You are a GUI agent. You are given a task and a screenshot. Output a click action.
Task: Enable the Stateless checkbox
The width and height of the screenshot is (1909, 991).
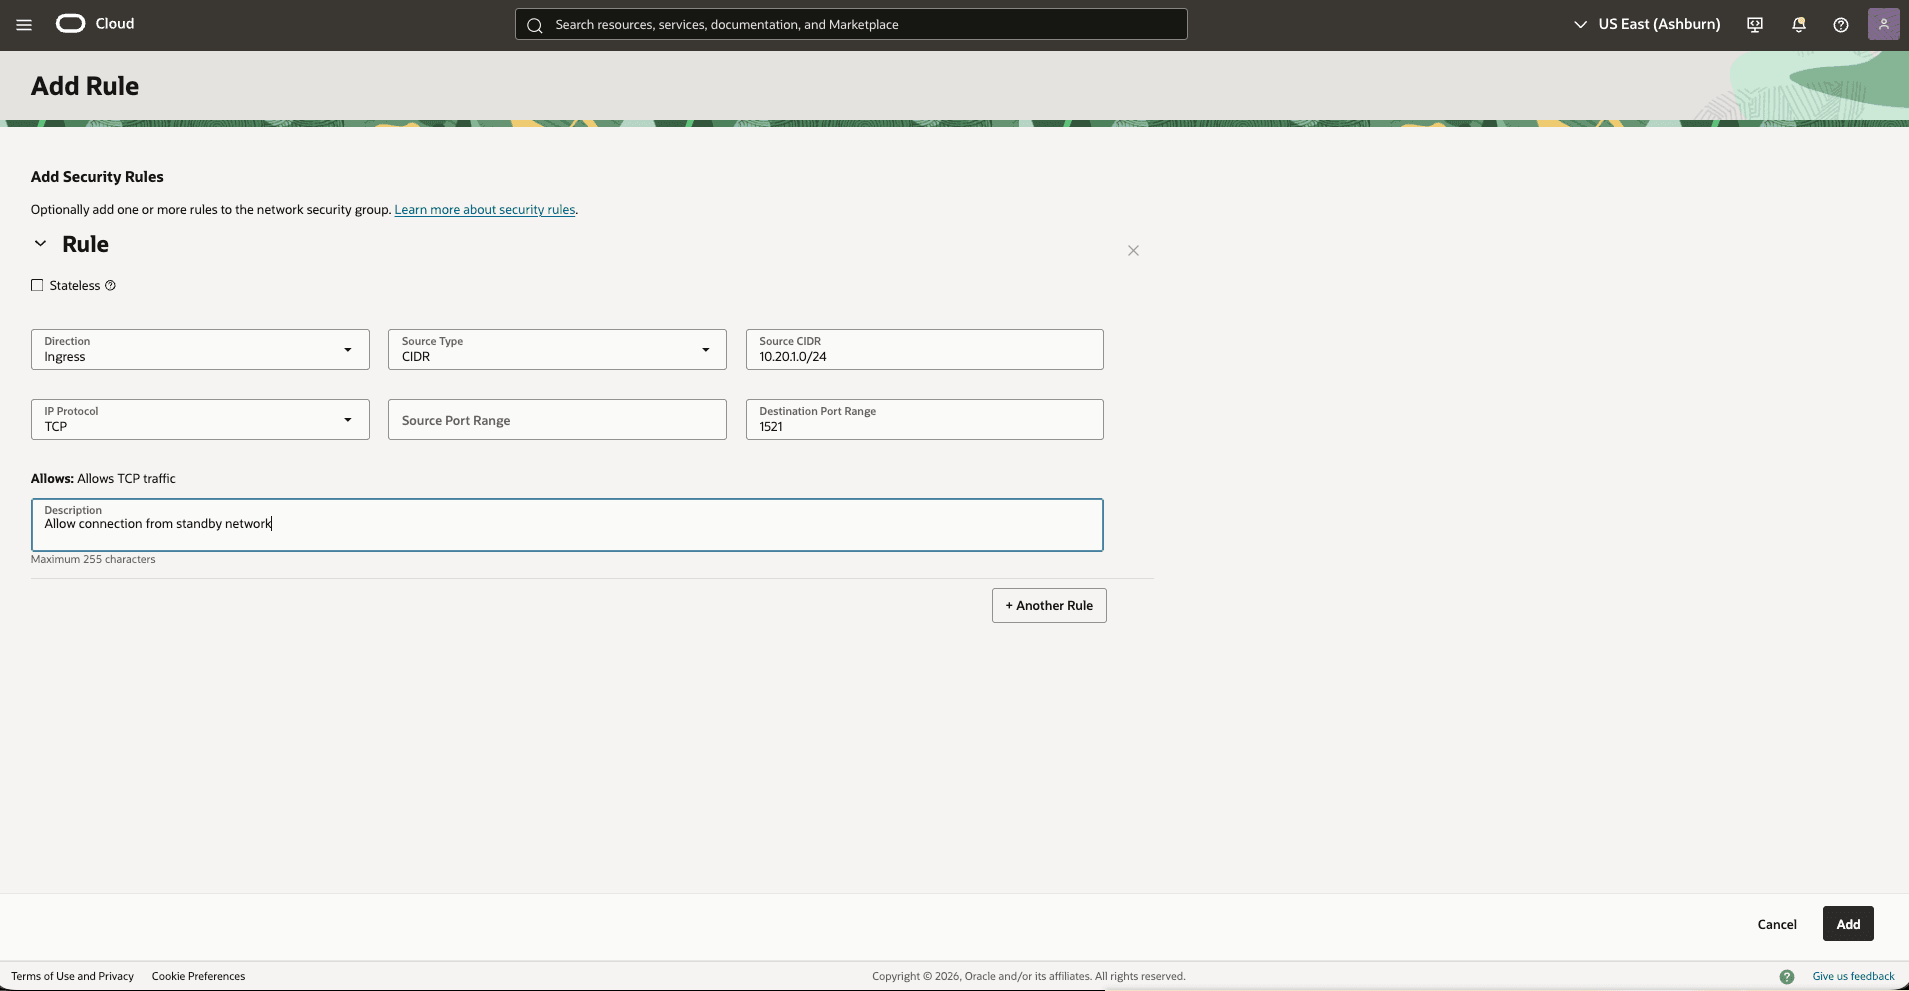pos(37,285)
